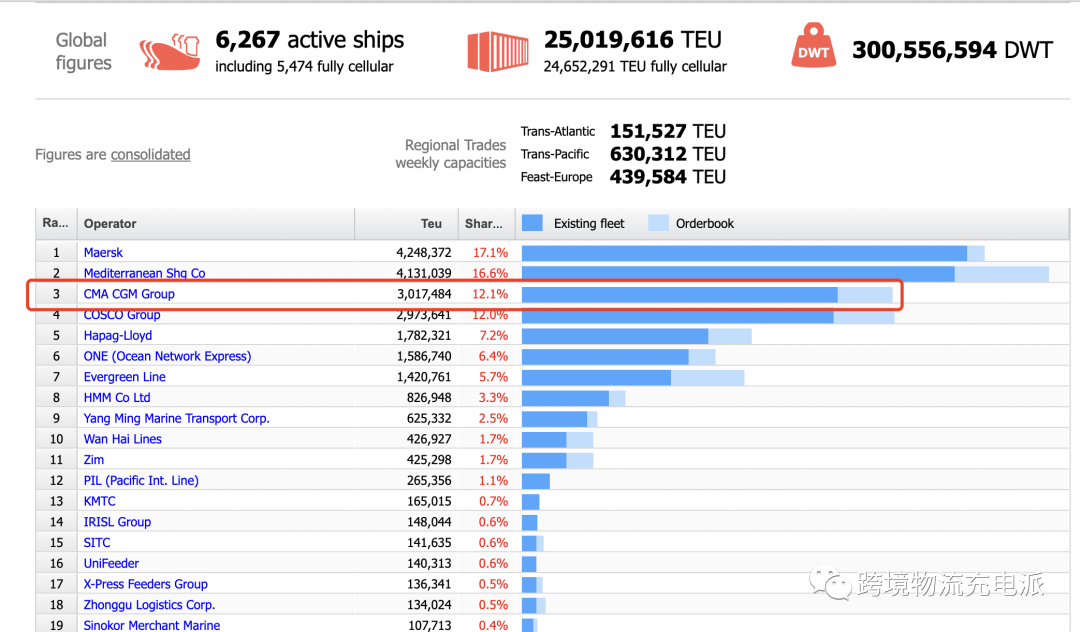
Task: Click the DWT weight icon
Action: 813,45
